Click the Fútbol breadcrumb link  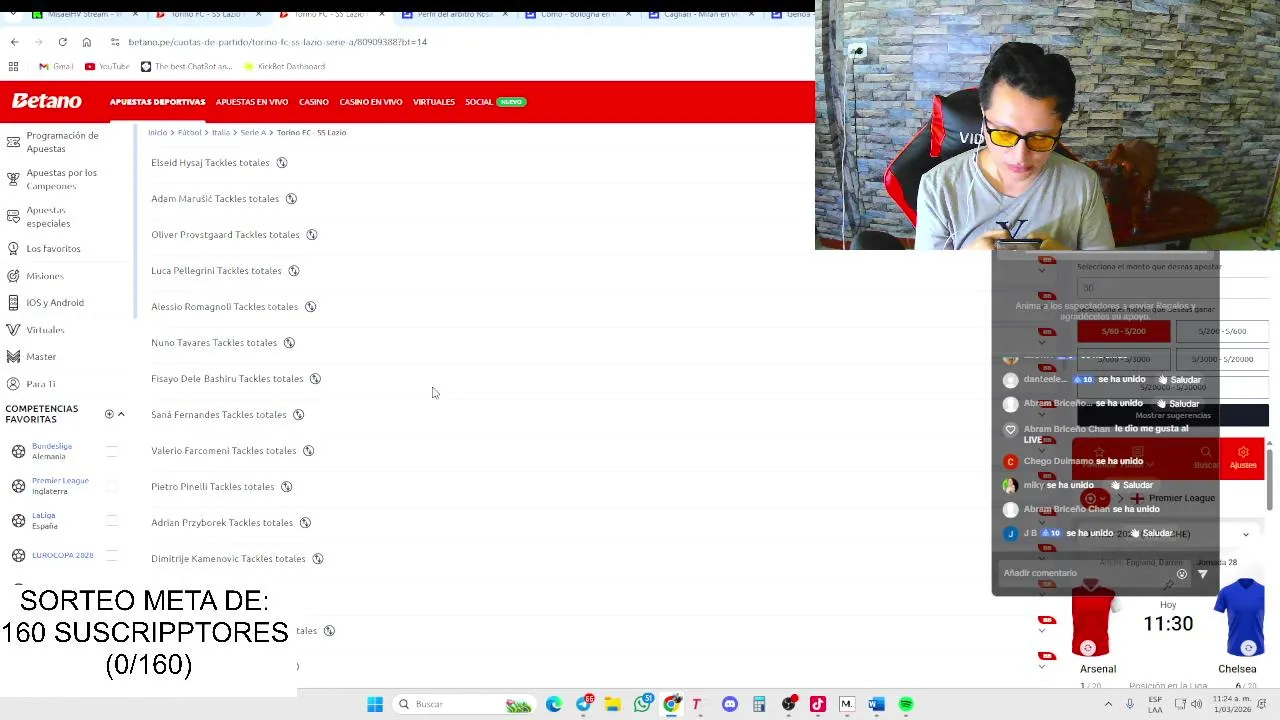(x=190, y=132)
